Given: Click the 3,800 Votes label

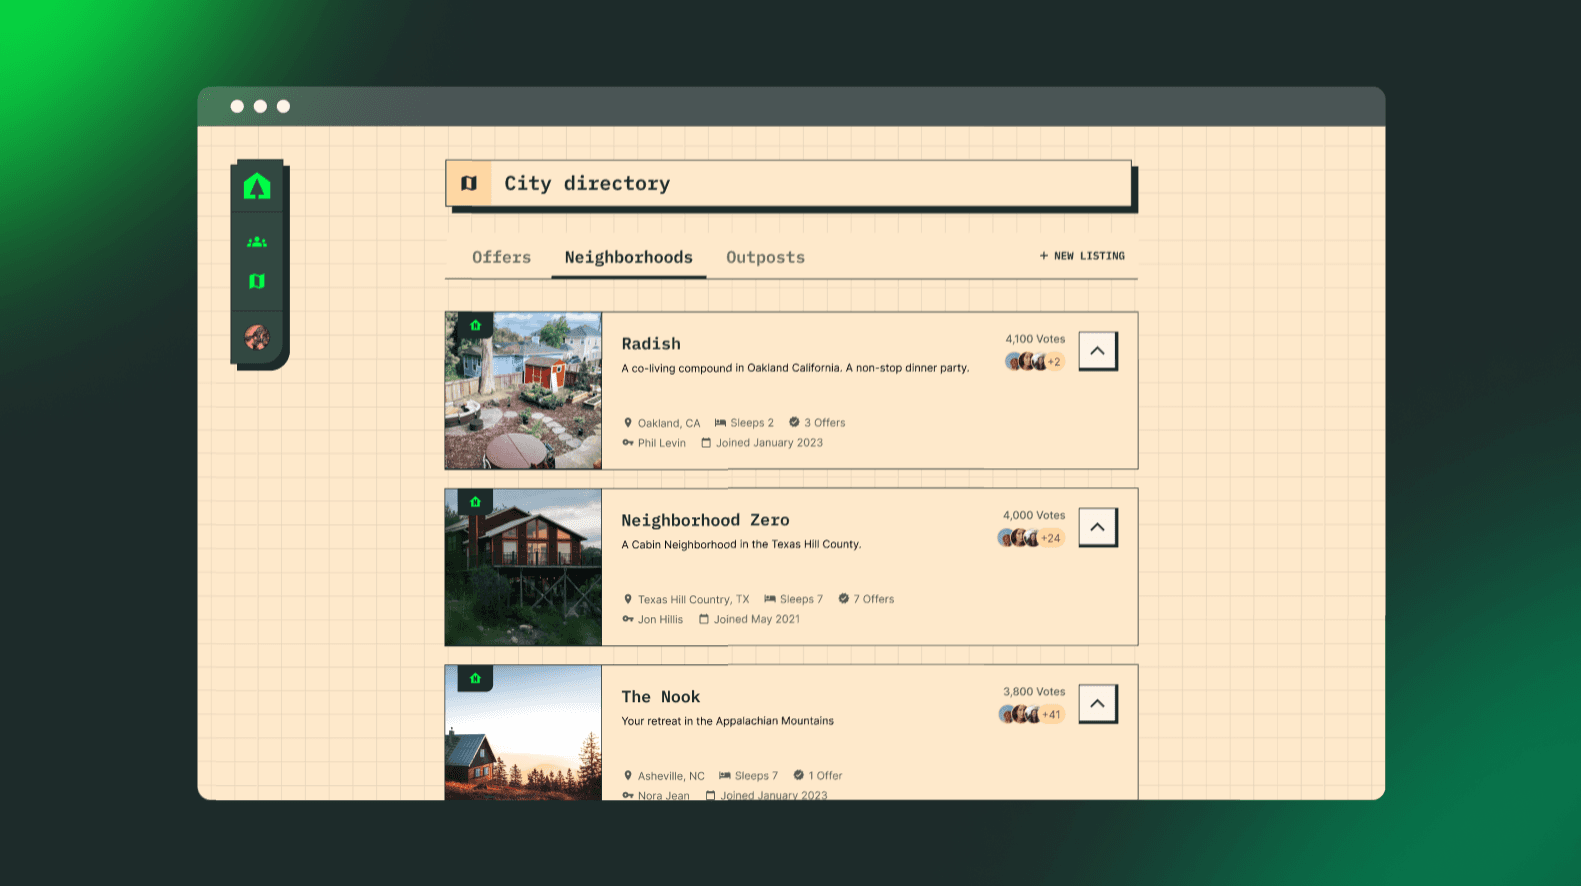Looking at the screenshot, I should click(x=1034, y=691).
